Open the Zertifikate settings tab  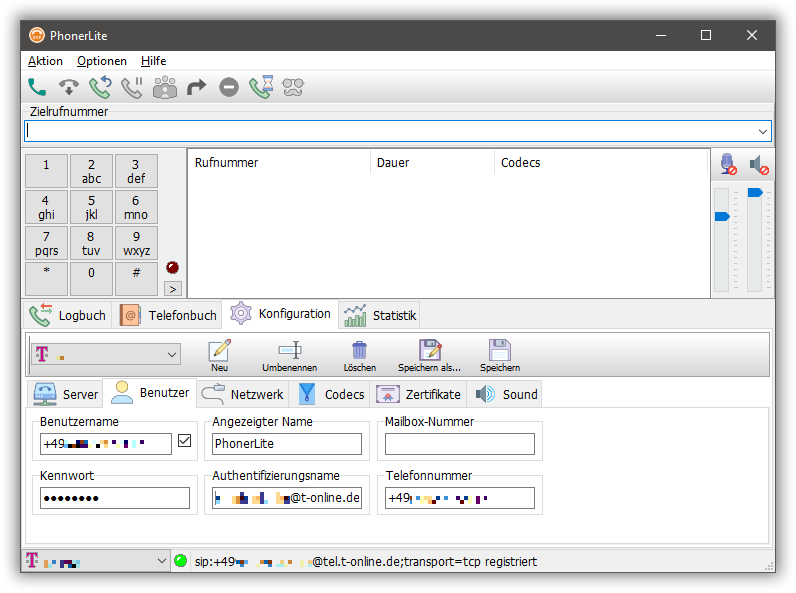coord(418,394)
